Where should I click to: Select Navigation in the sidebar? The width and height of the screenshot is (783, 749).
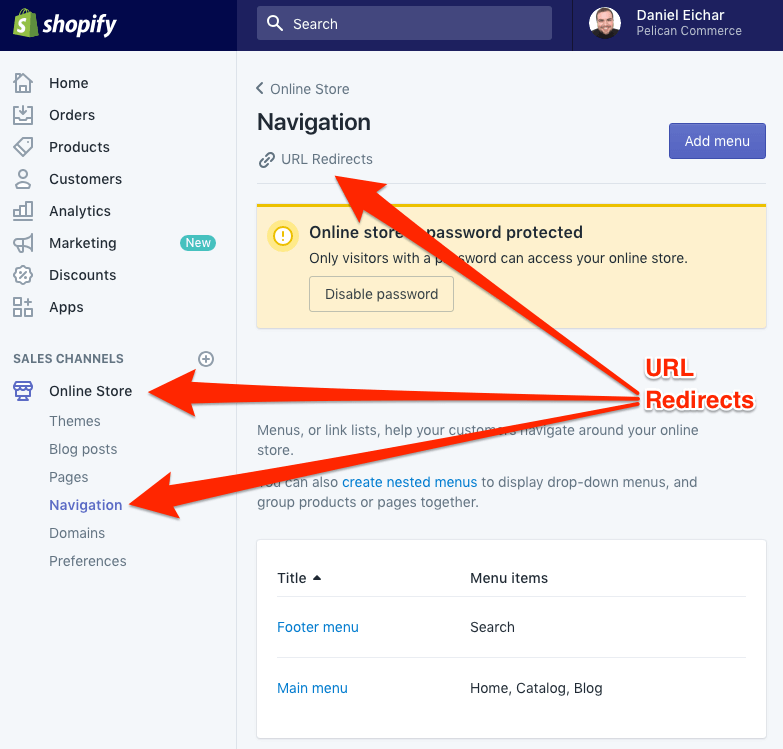tap(85, 505)
